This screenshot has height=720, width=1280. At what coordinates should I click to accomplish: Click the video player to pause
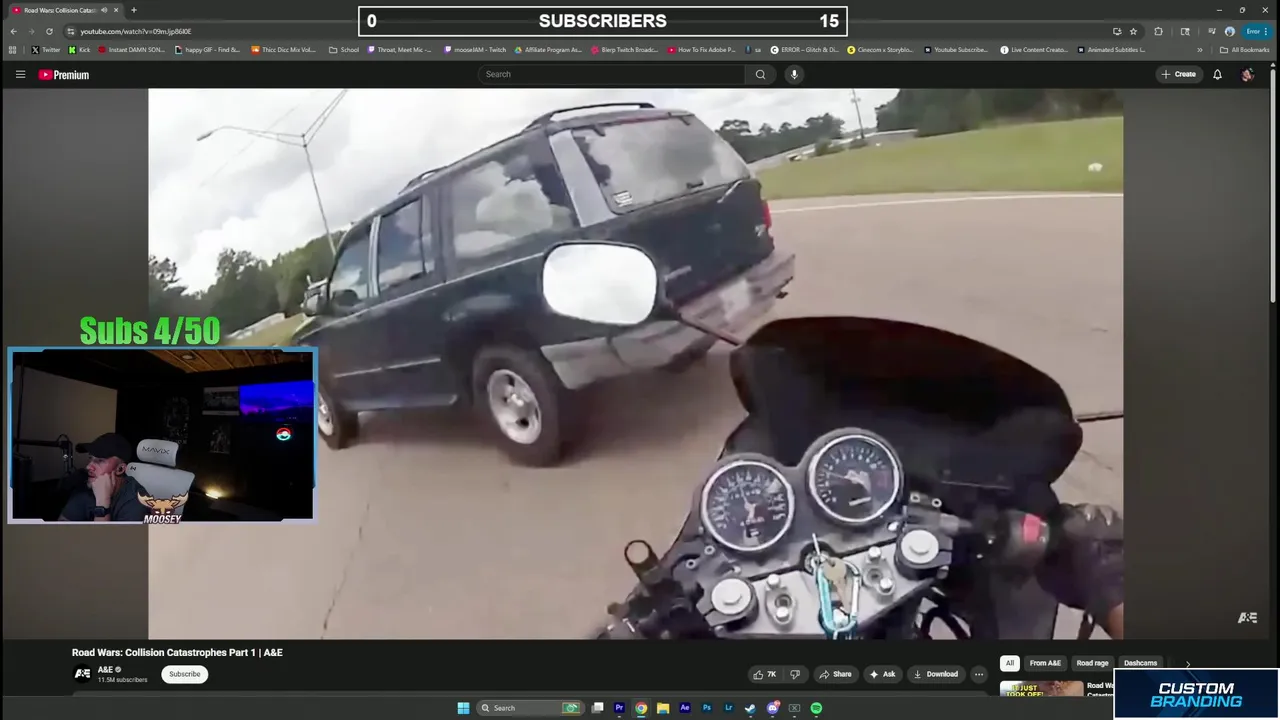635,363
